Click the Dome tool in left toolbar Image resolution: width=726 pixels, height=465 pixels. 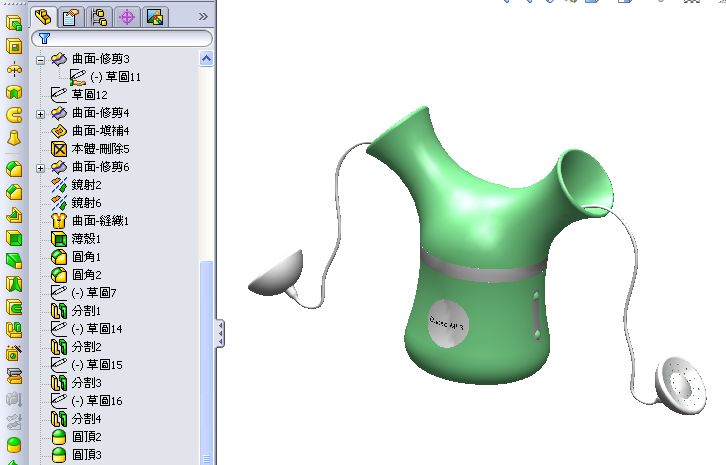tap(14, 445)
